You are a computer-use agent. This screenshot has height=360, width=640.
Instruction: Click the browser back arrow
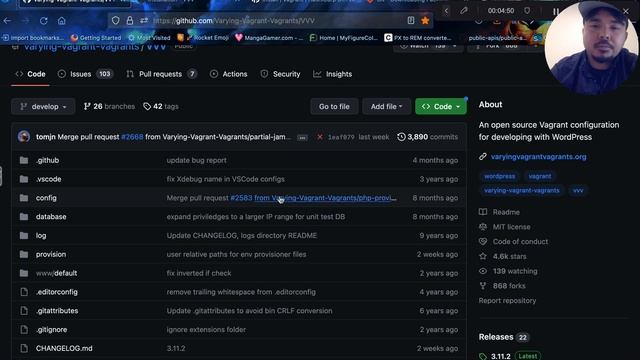(7, 20)
